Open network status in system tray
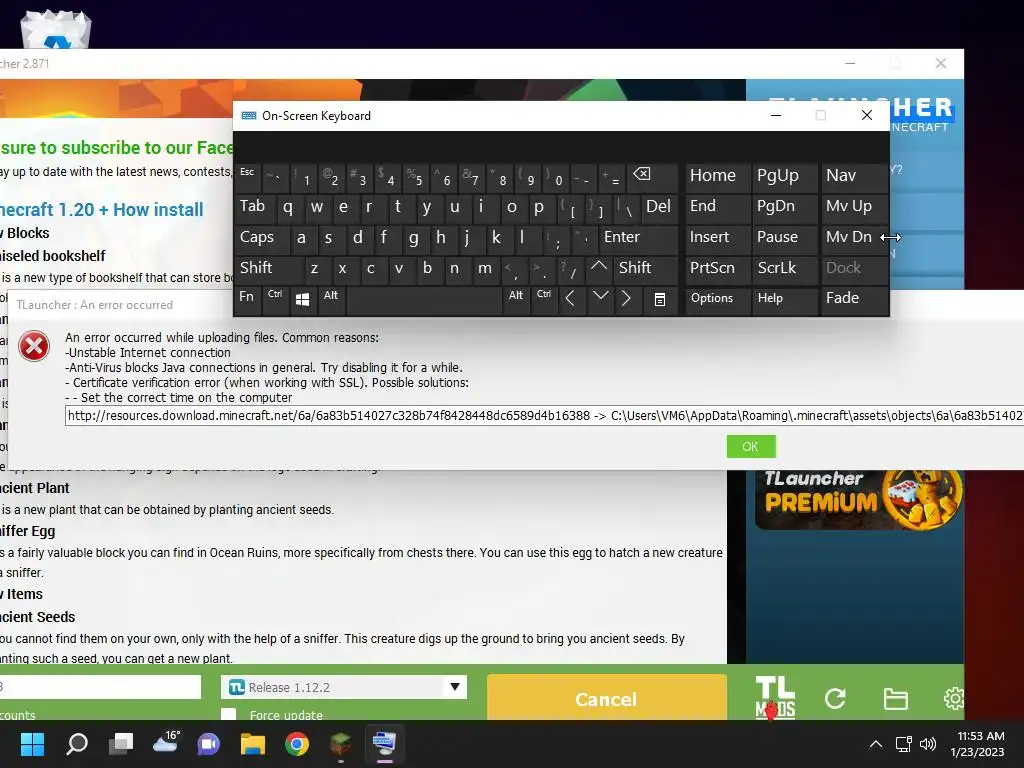 click(904, 744)
